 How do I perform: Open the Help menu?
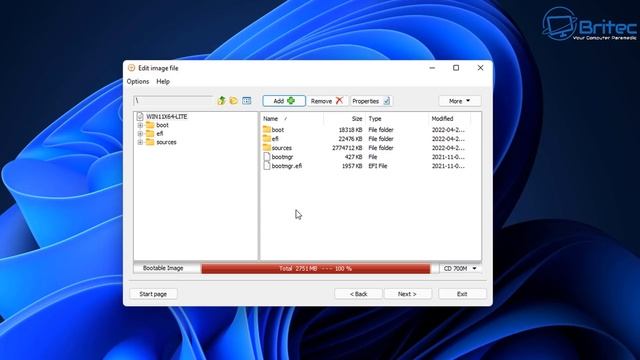tap(163, 81)
